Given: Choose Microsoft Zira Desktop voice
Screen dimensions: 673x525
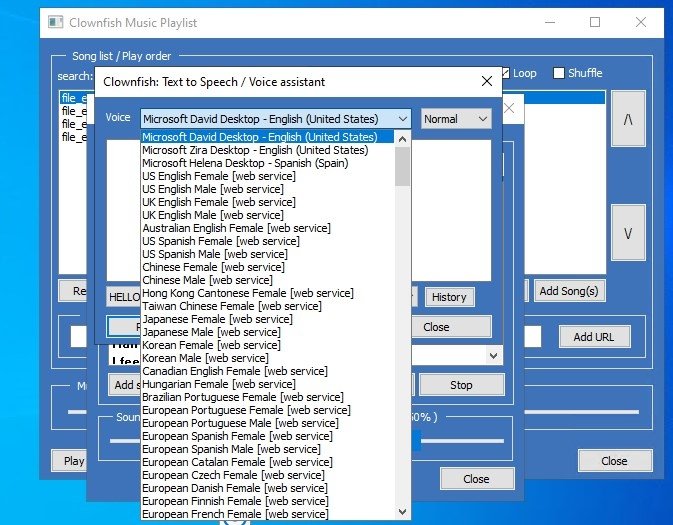Looking at the screenshot, I should coord(267,150).
